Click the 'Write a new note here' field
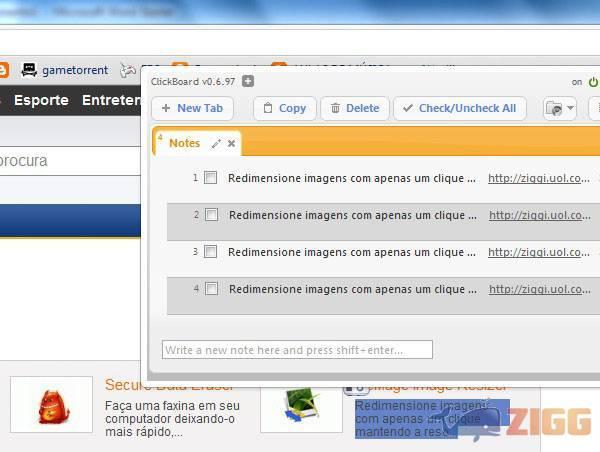Screen dimensions: 600x452 coord(297,350)
